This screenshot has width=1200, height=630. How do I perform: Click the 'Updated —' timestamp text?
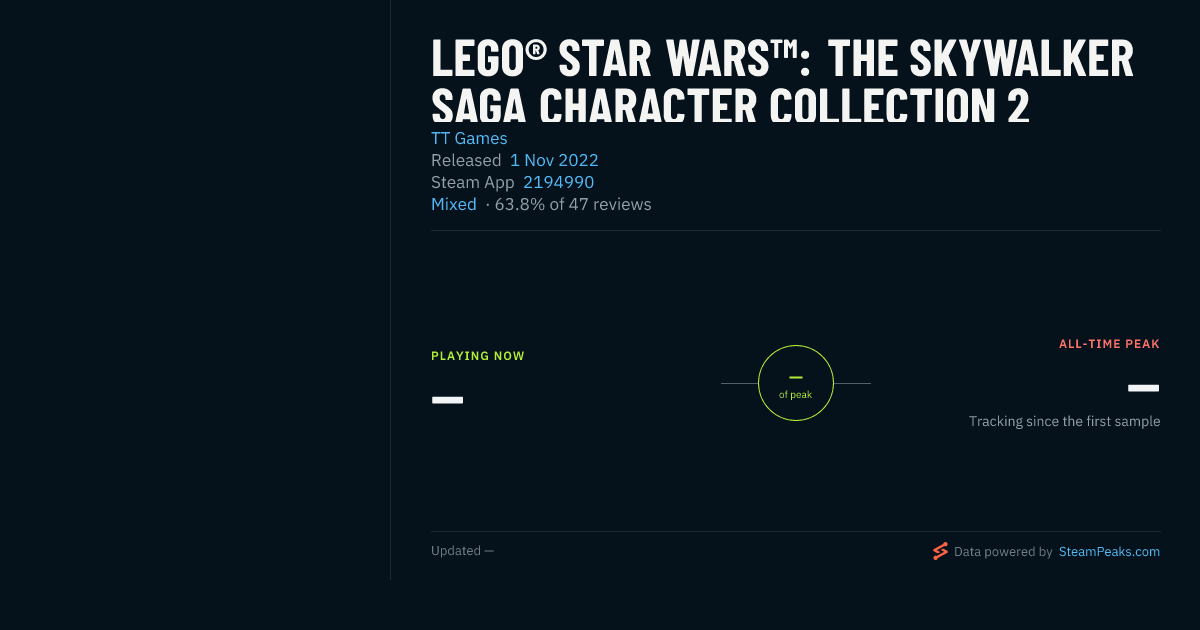pyautogui.click(x=462, y=550)
